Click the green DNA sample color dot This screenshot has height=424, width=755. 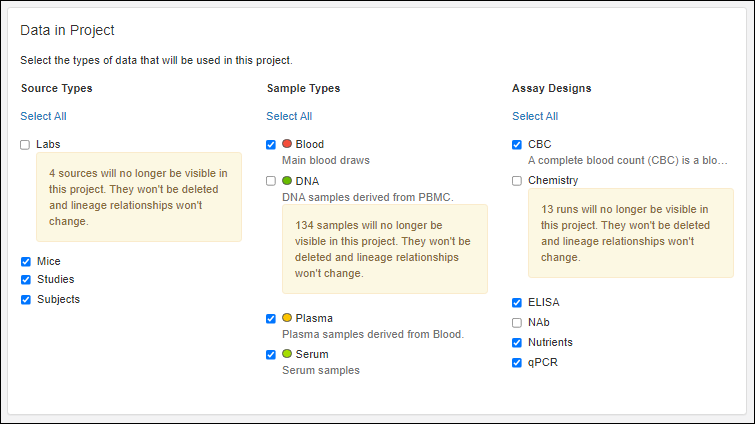(x=287, y=181)
